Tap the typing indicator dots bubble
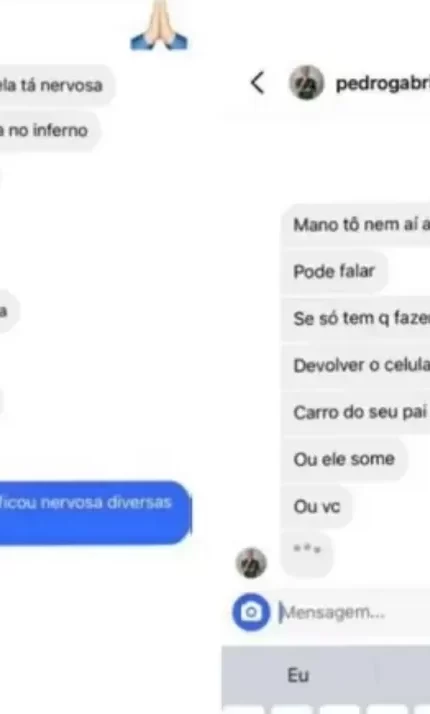The image size is (430, 714). (x=307, y=553)
